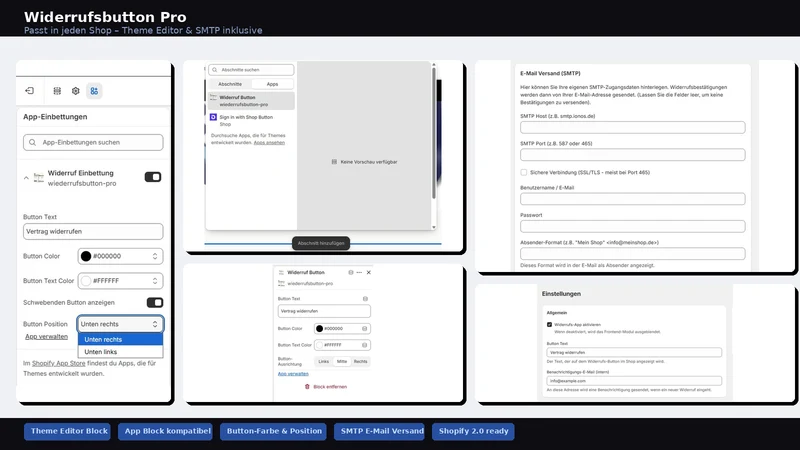Viewport: 800px width, 450px height.
Task: Click the Absender-Format input field
Action: pyautogui.click(x=633, y=254)
